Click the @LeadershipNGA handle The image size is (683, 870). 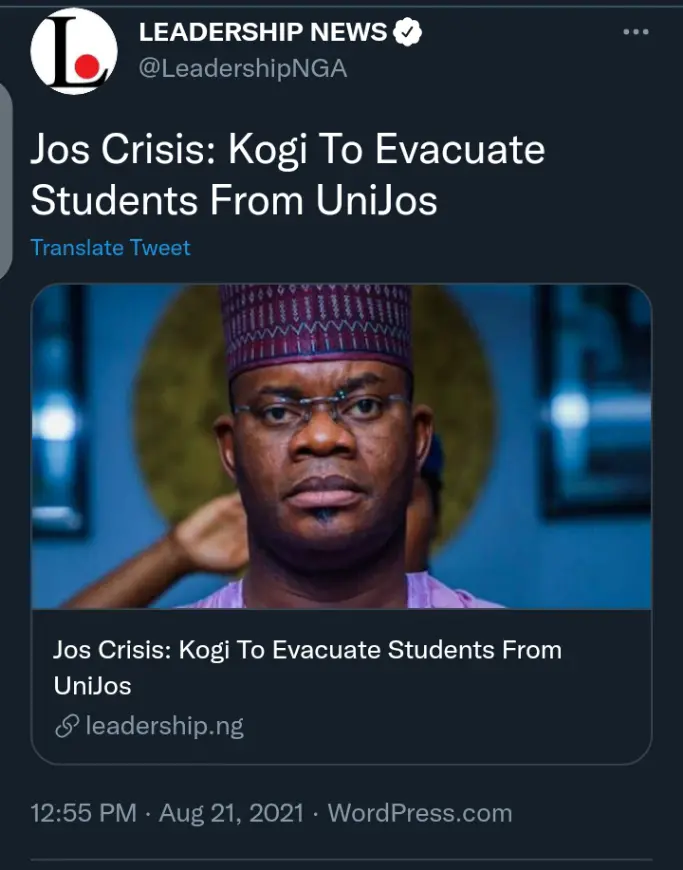coord(242,68)
